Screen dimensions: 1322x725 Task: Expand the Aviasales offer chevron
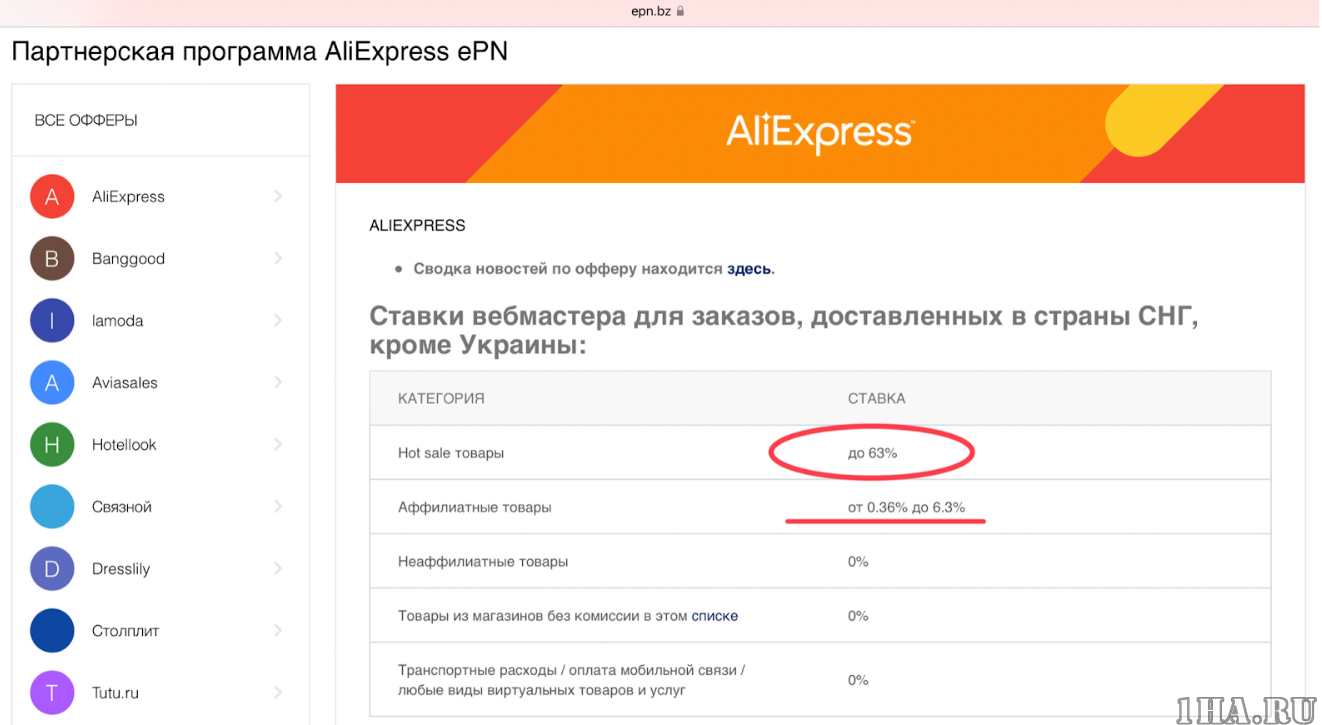coord(278,383)
